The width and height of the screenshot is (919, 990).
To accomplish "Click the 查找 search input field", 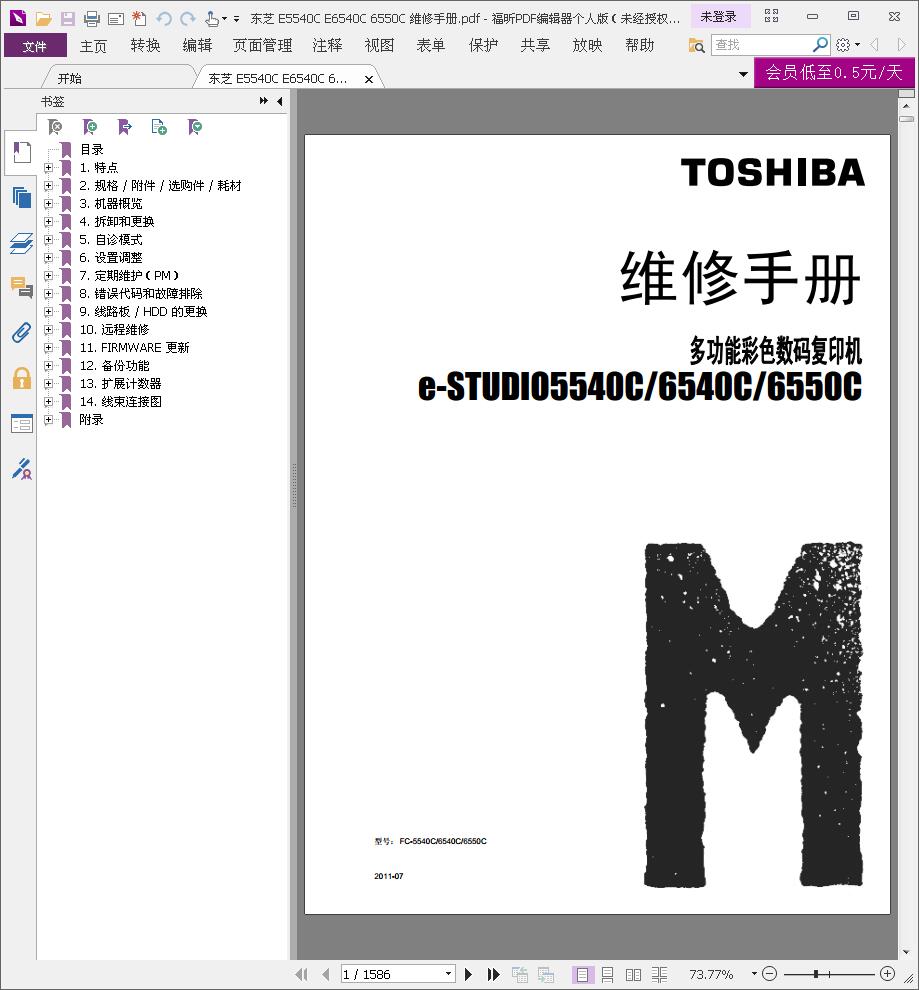I will click(x=761, y=45).
